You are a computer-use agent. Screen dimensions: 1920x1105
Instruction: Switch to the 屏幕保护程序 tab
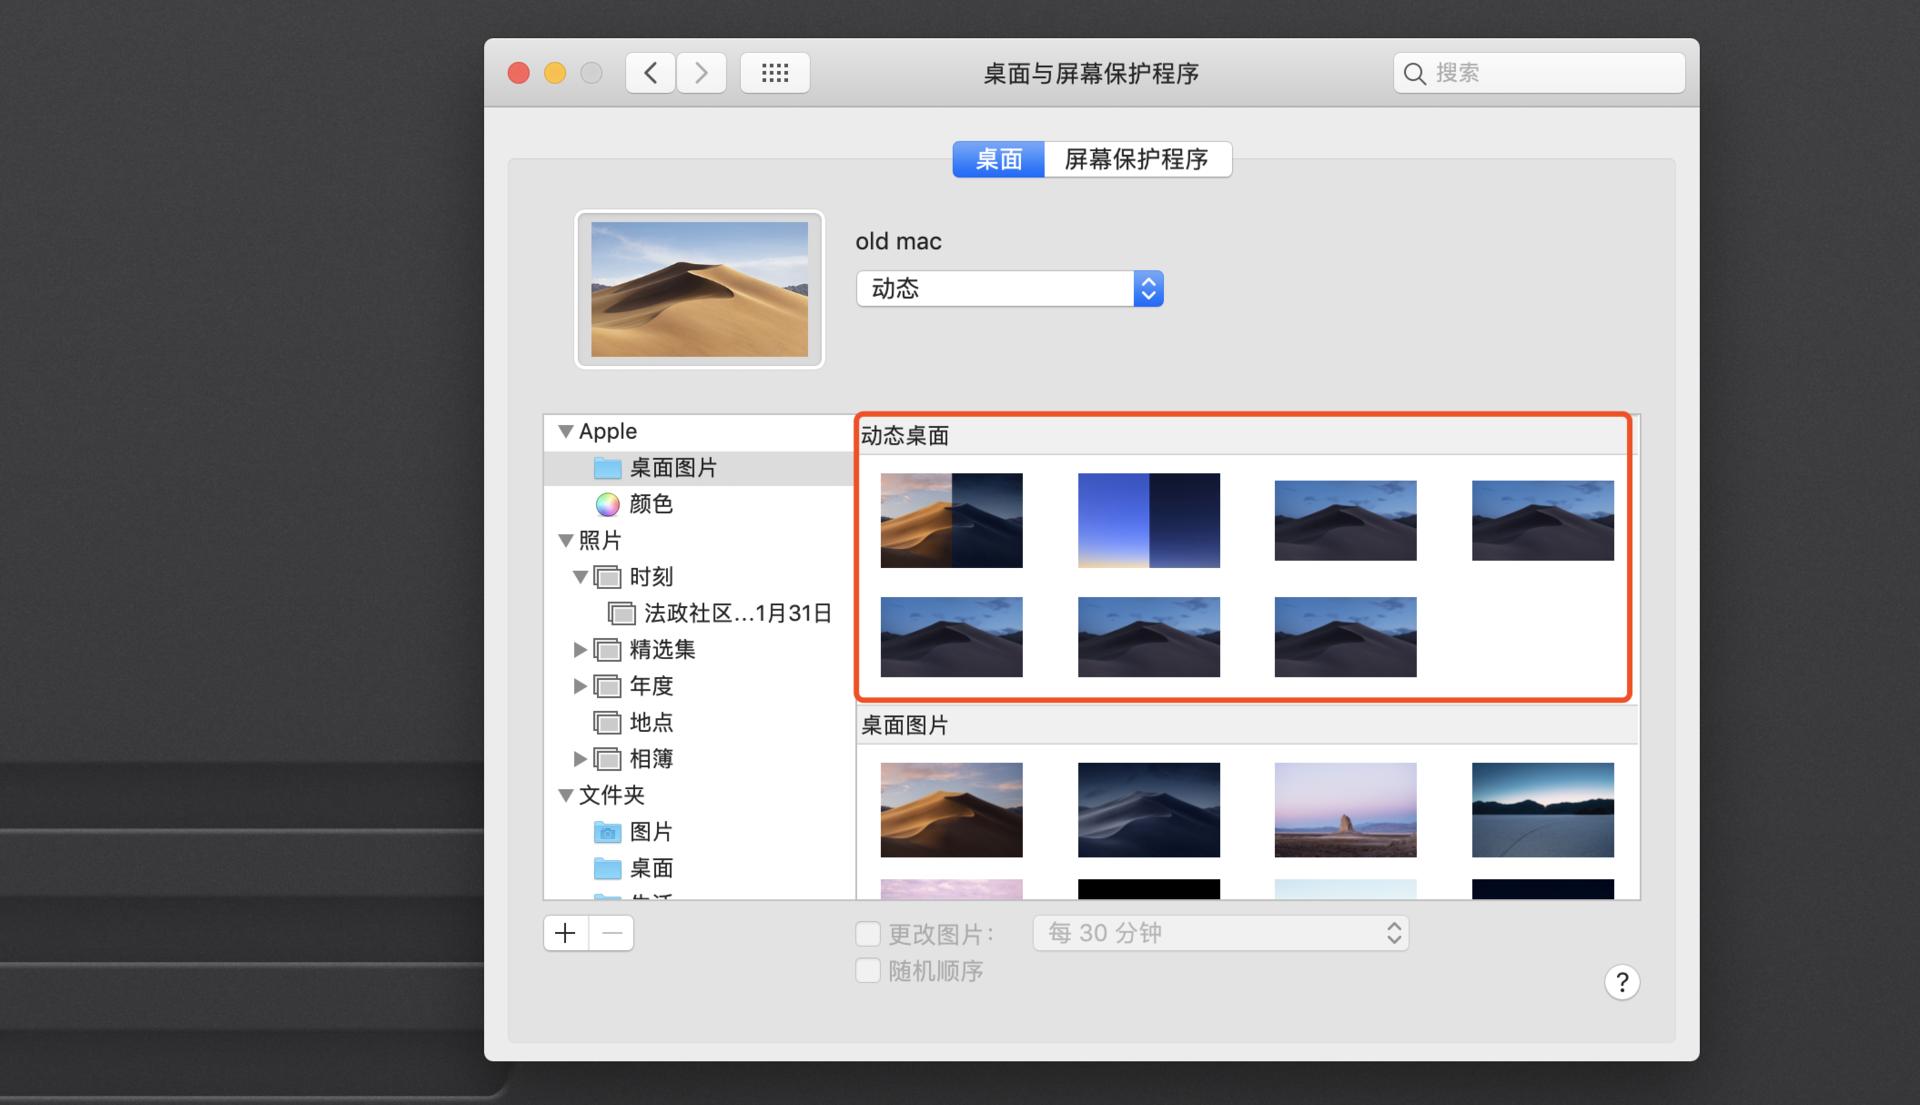pyautogui.click(x=1138, y=159)
